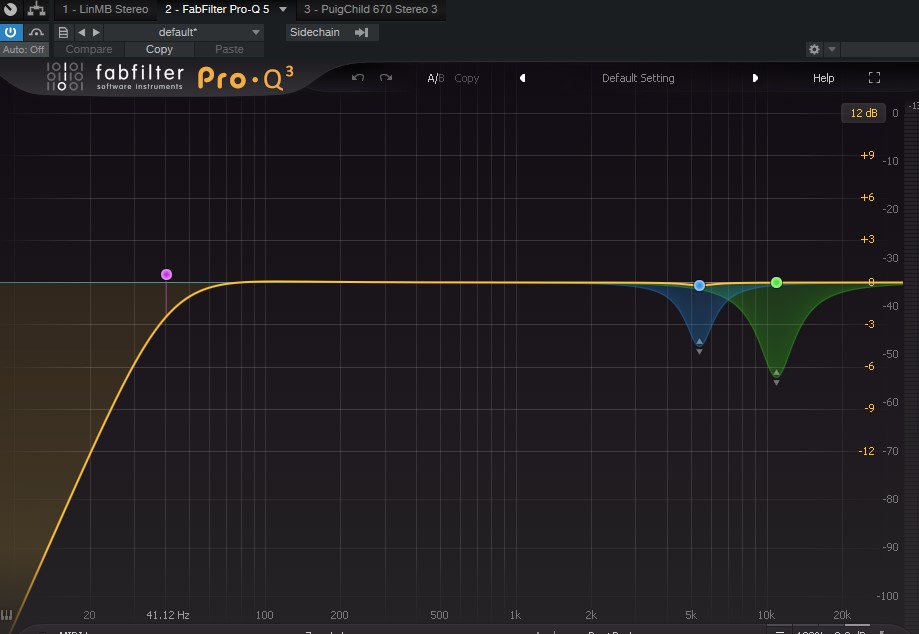Open the preset file document icon
The image size is (919, 634).
click(63, 32)
